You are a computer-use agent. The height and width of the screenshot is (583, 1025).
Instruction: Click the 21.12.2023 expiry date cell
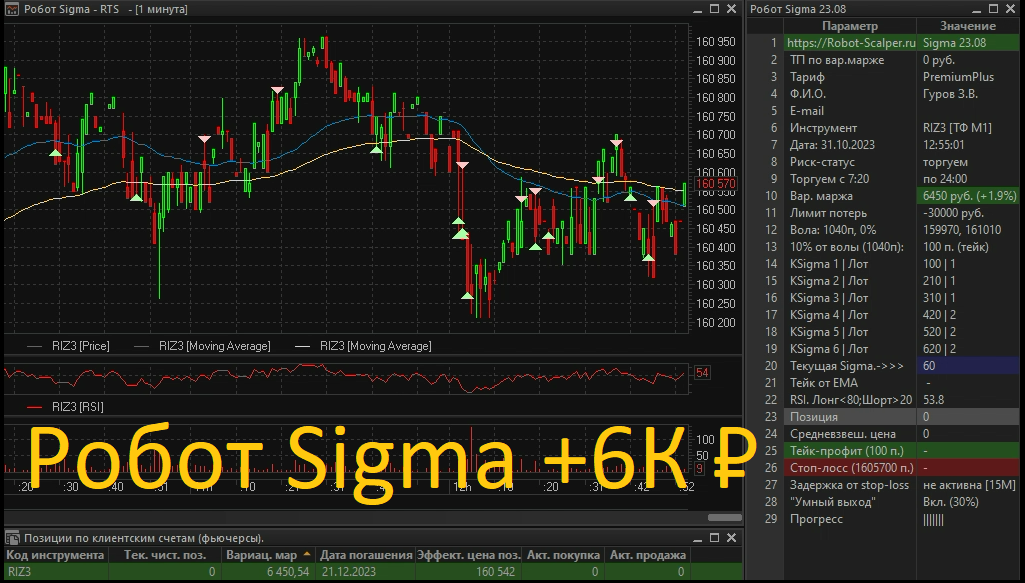point(366,572)
